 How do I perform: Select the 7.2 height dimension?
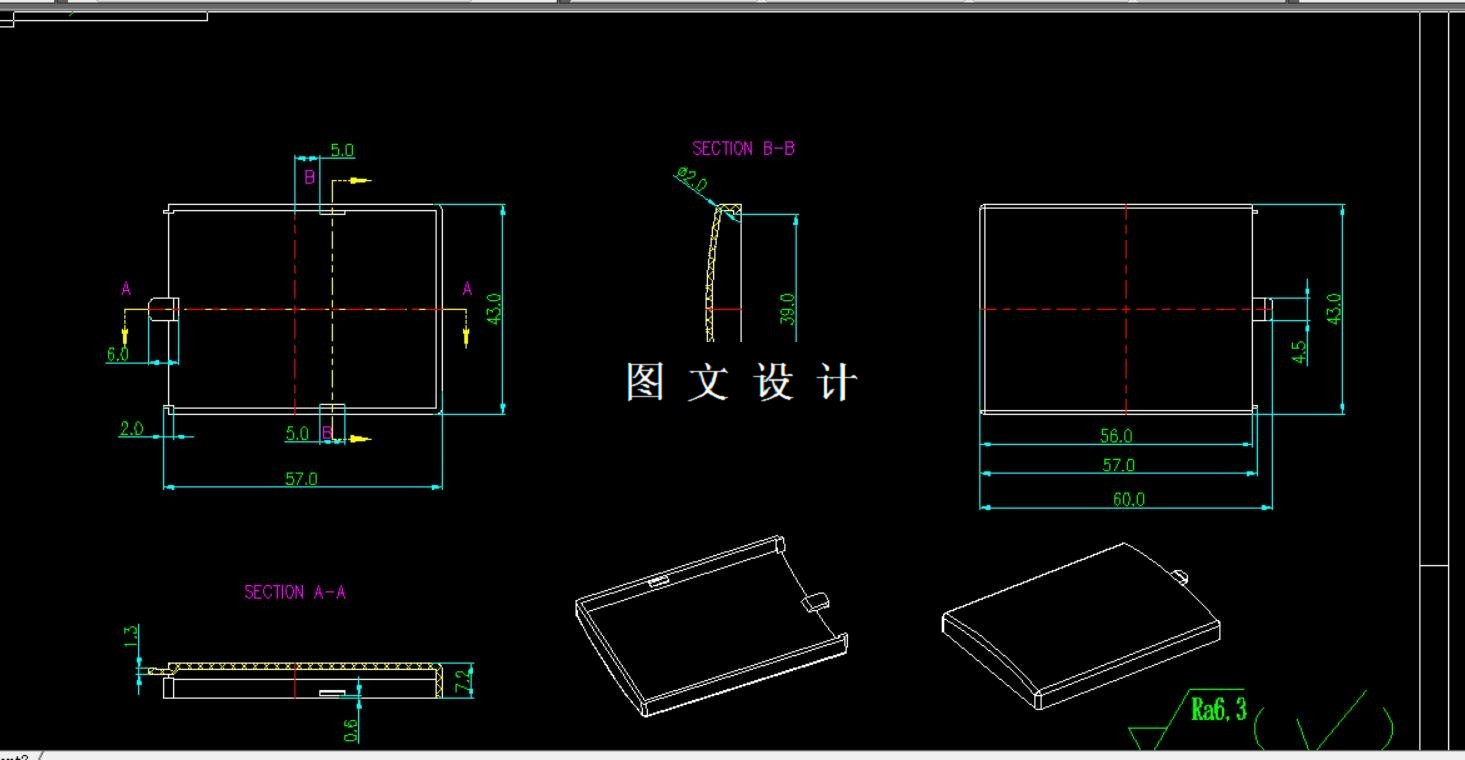click(x=463, y=682)
